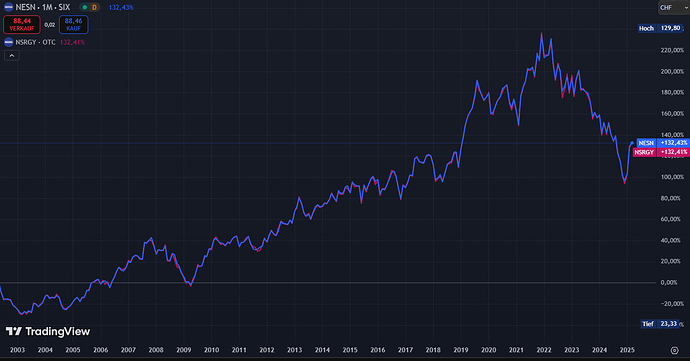Image resolution: width=690 pixels, height=361 pixels.
Task: Click the KAUF 88,46 buy button
Action: pos(73,25)
